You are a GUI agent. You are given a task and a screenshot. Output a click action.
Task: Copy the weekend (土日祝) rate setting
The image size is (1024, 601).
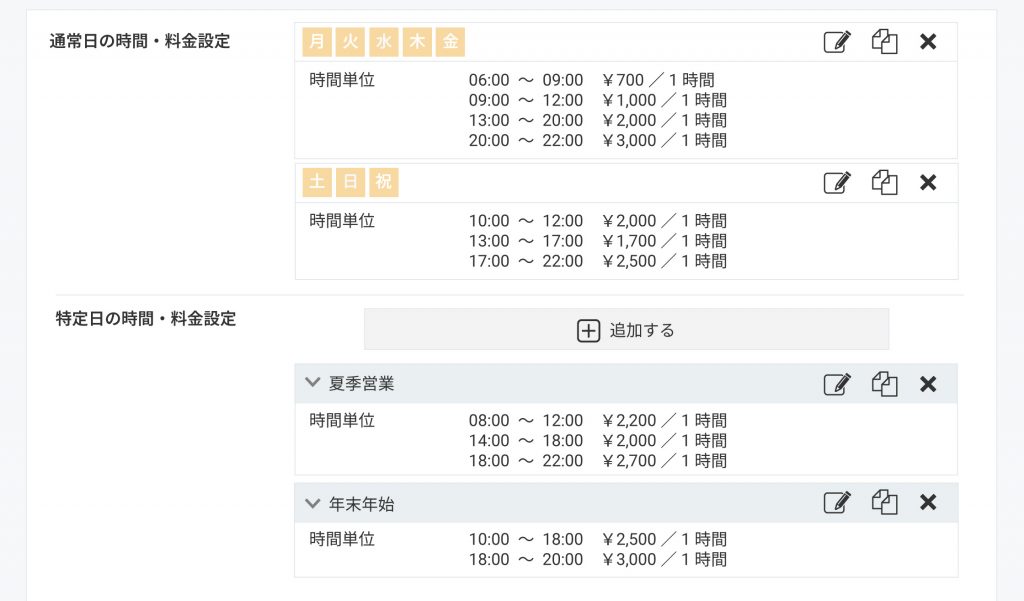pos(884,183)
